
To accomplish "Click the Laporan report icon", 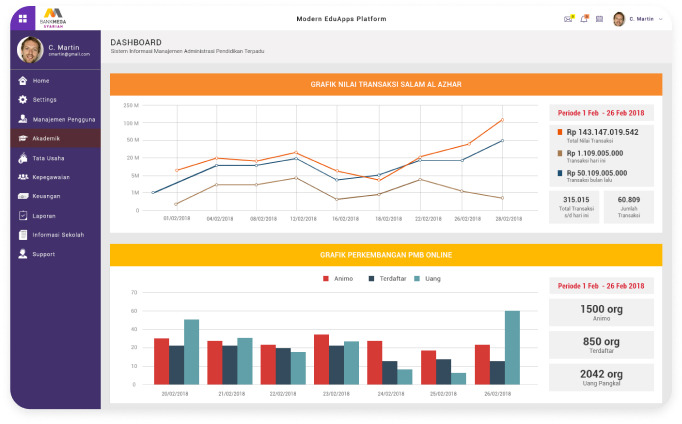I will coord(23,215).
